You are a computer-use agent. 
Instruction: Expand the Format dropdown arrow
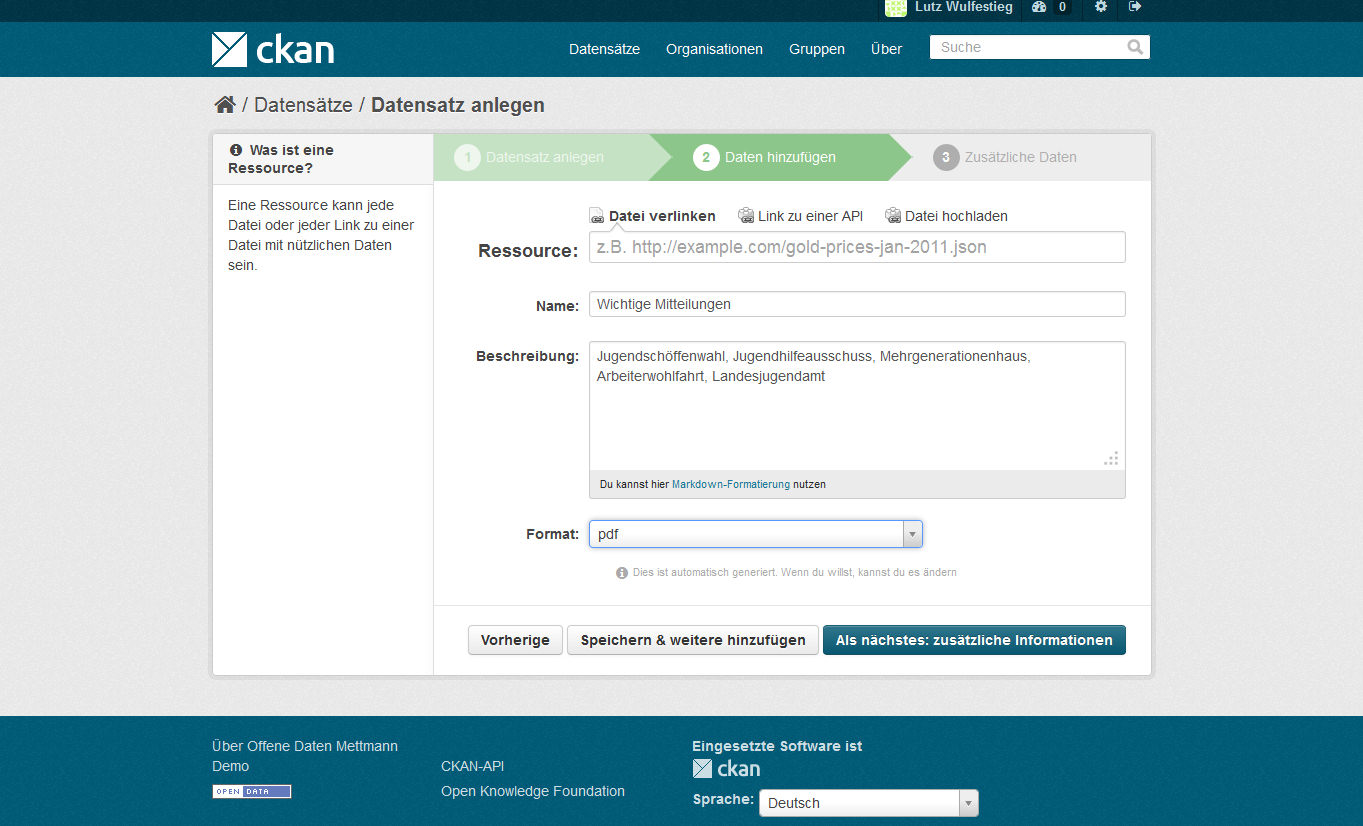(x=911, y=534)
